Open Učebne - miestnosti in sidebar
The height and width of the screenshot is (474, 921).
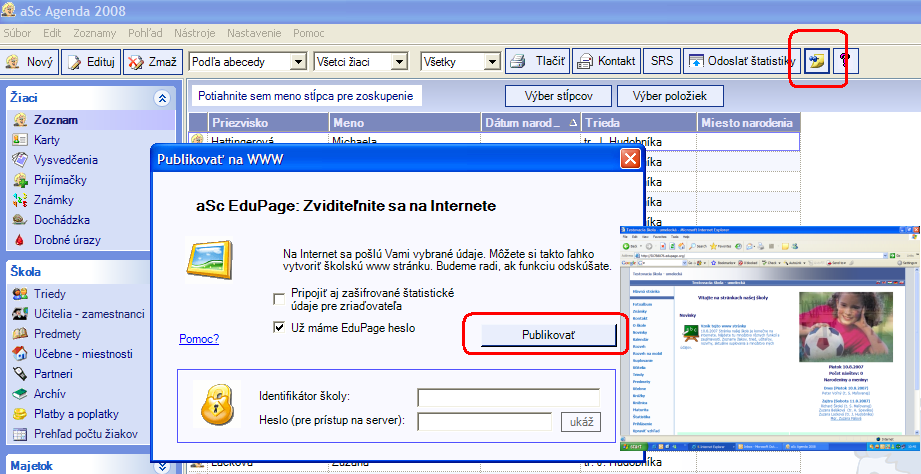pyautogui.click(x=83, y=354)
